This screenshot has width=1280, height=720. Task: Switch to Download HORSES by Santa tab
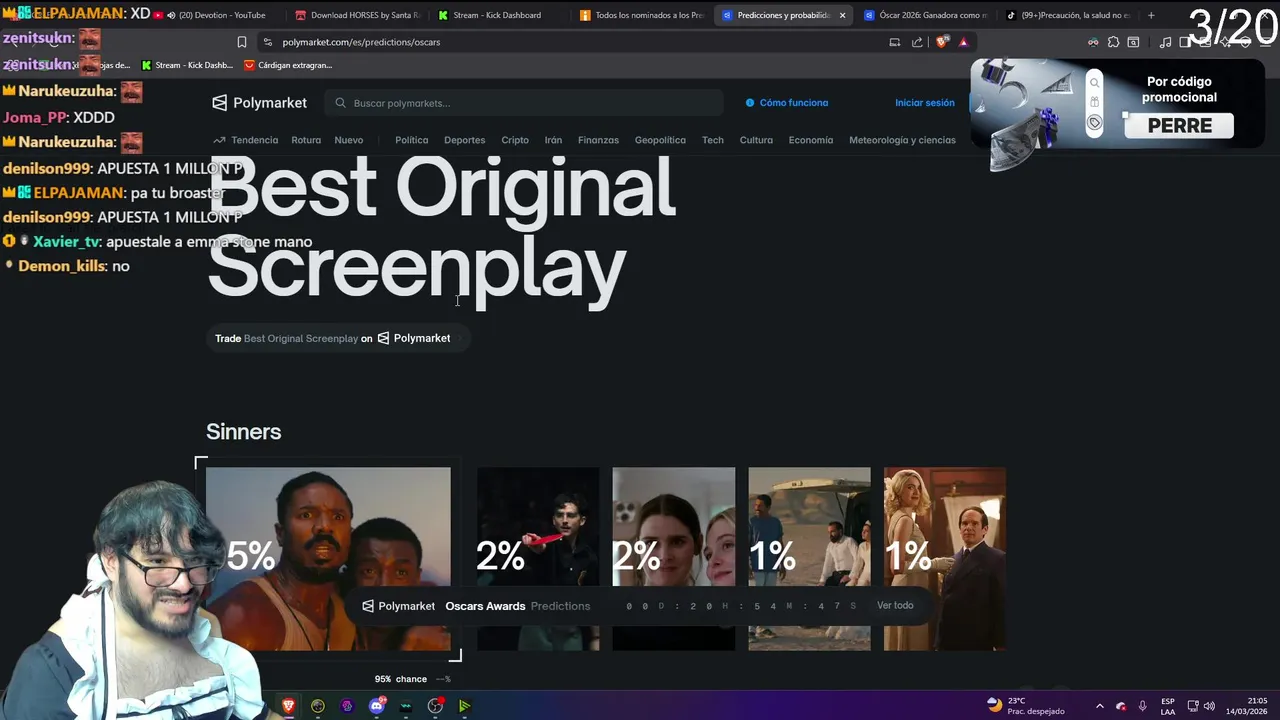360,15
